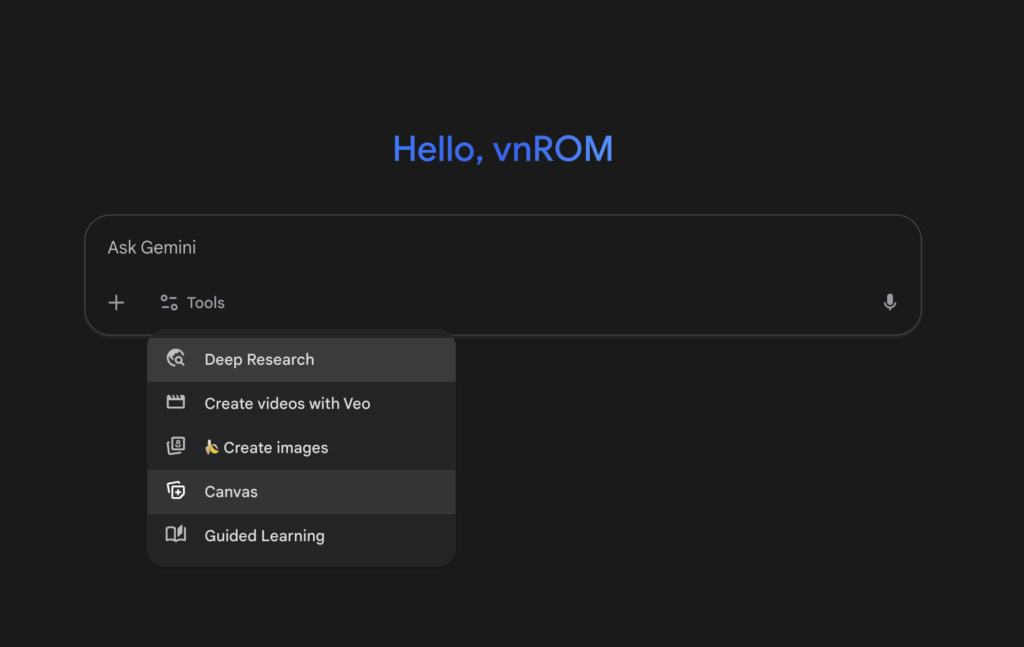Choose Guided Learning in the menu
The image size is (1024, 647).
(x=302, y=536)
